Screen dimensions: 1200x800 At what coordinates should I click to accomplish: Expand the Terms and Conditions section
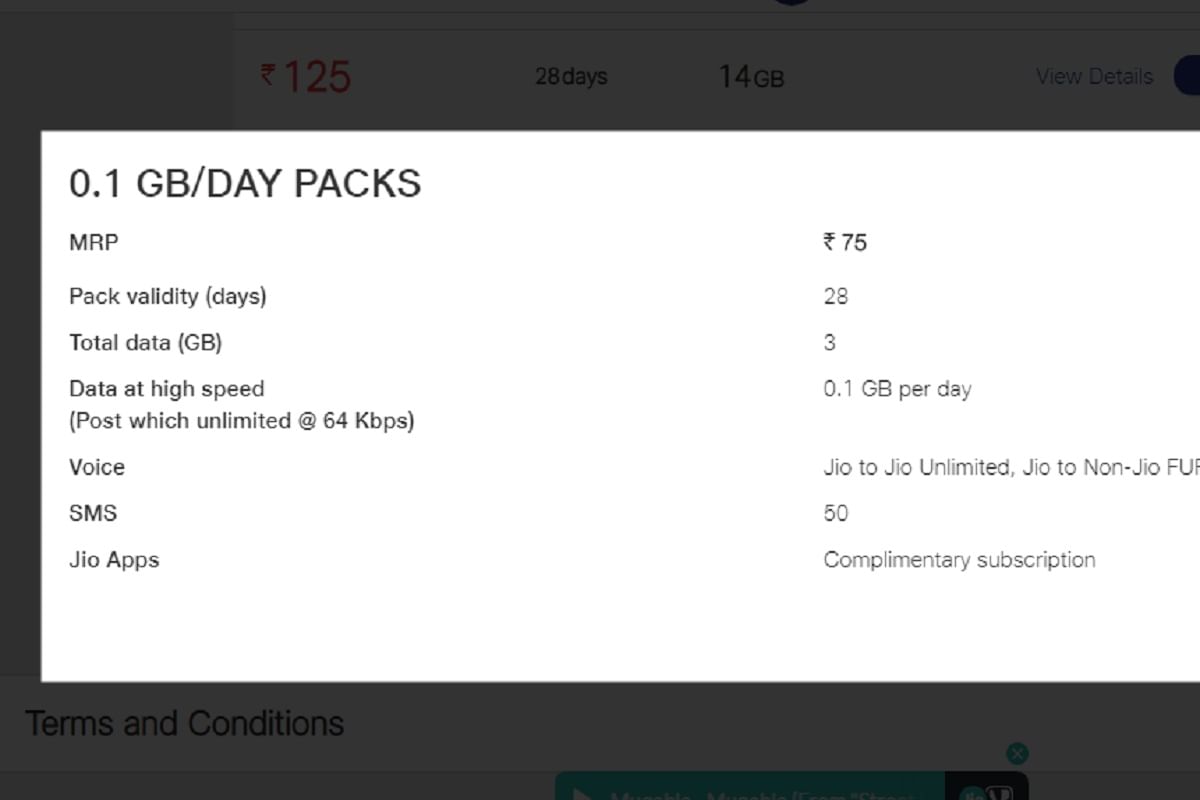(185, 722)
